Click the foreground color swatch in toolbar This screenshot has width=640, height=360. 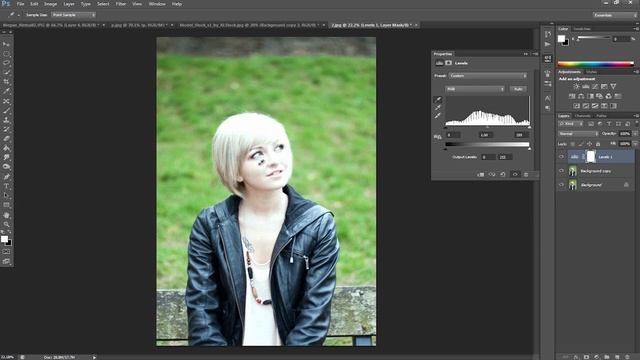coord(4,239)
